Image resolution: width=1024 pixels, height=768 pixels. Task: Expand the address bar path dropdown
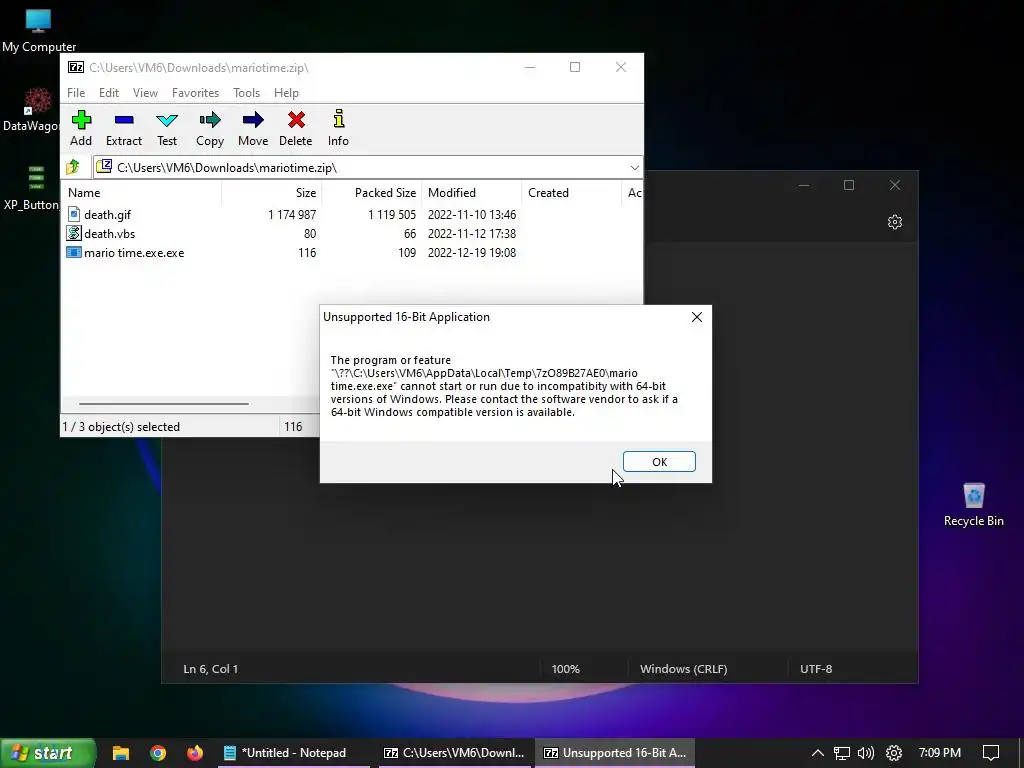(634, 168)
